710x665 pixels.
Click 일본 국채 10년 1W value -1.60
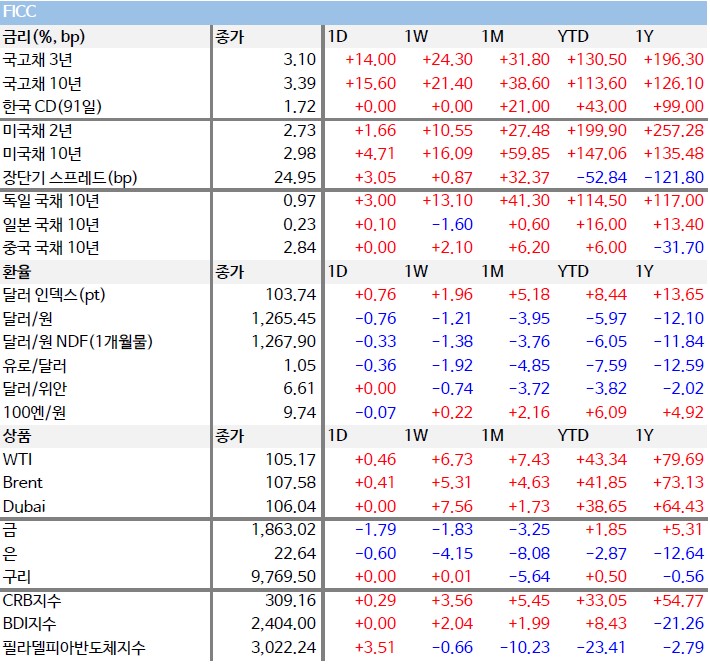tap(452, 224)
